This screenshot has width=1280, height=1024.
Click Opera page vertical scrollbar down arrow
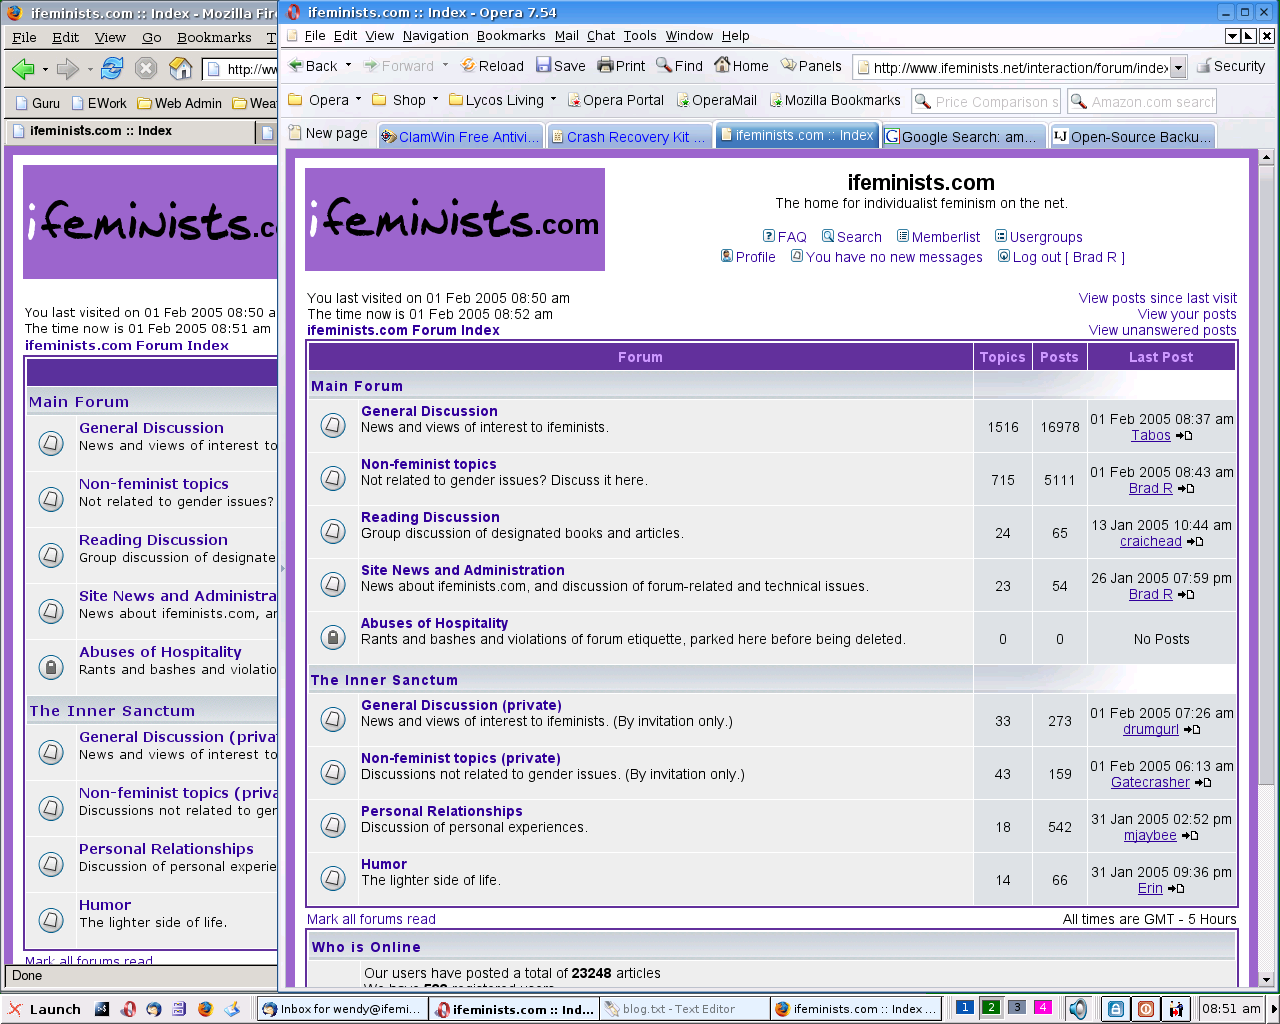pyautogui.click(x=1266, y=979)
